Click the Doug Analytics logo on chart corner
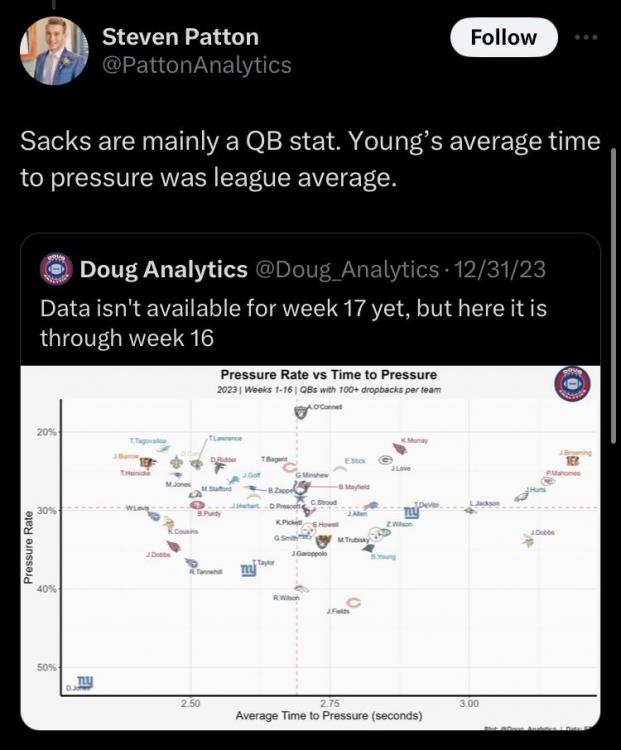The width and height of the screenshot is (621, 750). coord(572,385)
